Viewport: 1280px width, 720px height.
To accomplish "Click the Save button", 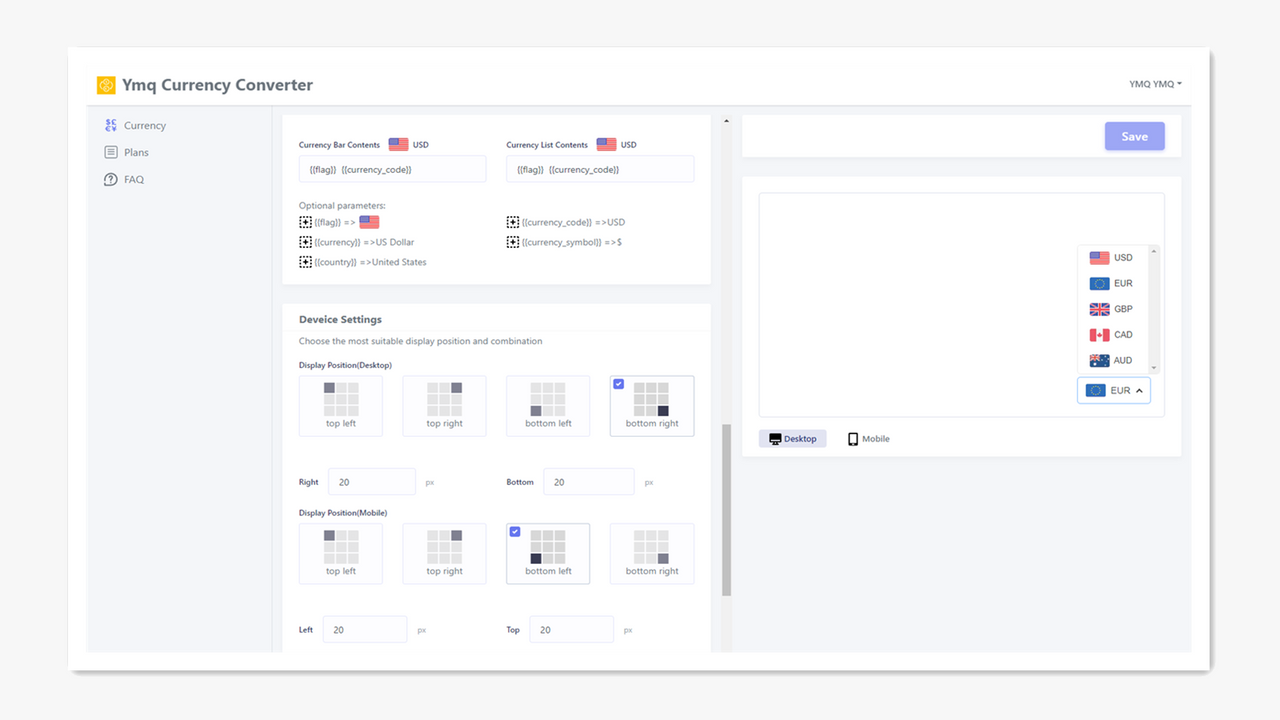I will click(1134, 136).
